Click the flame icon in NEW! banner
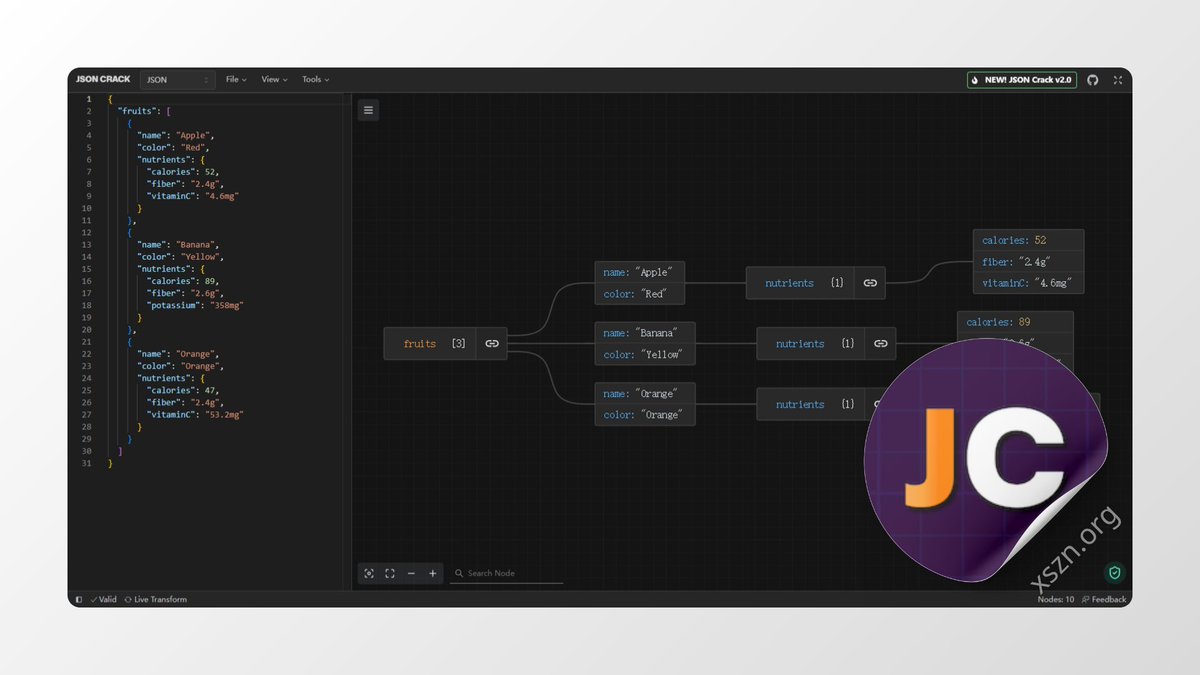The width and height of the screenshot is (1200, 675). (977, 80)
